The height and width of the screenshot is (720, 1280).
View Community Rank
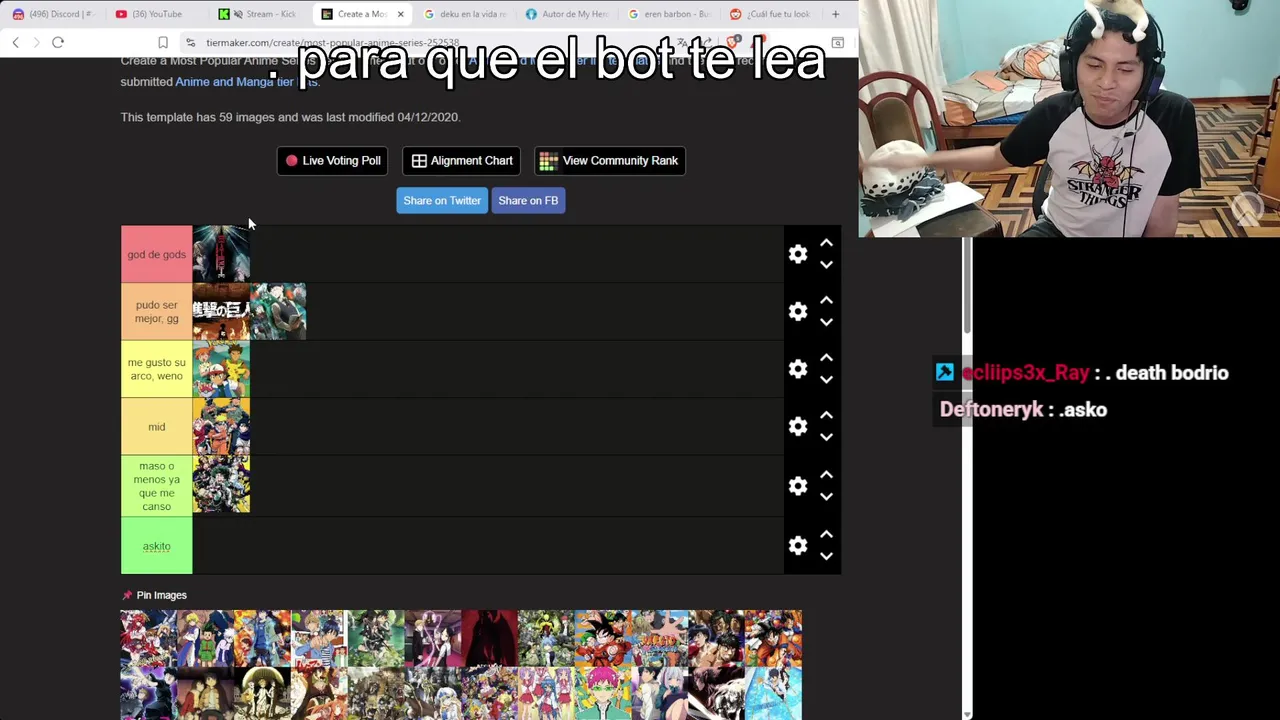(x=610, y=160)
